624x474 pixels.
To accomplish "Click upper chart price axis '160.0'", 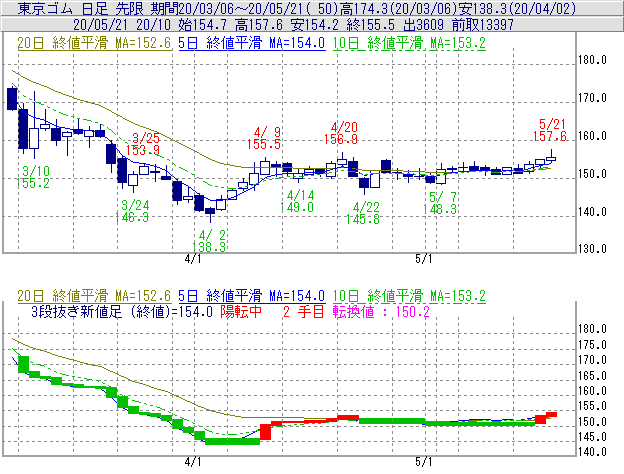I will 592,136.
